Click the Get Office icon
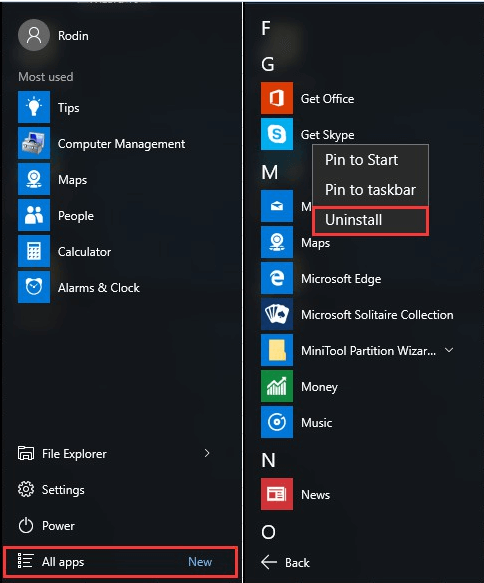This screenshot has height=583, width=484. (277, 98)
